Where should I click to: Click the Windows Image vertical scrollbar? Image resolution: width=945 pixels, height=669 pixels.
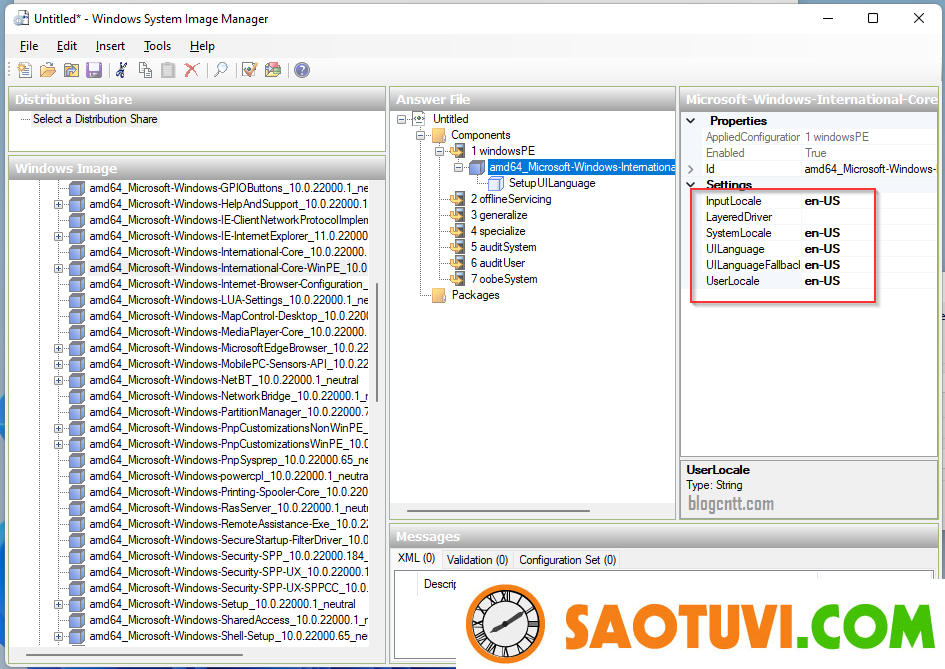[x=377, y=342]
